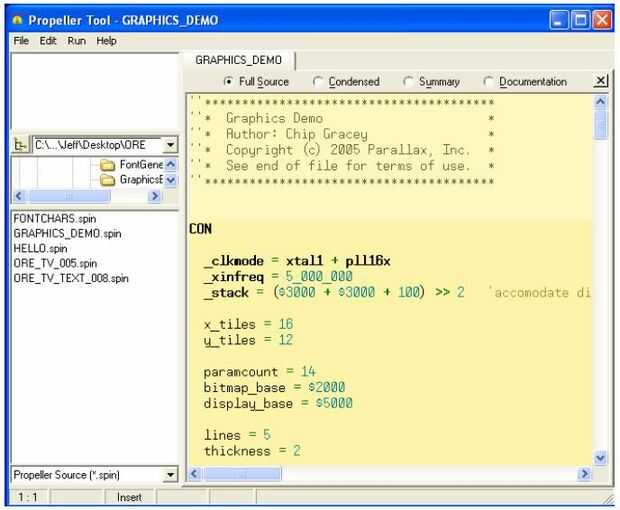Select the GRAPHICS_DEMO editor tab
The image size is (620, 510).
click(238, 60)
